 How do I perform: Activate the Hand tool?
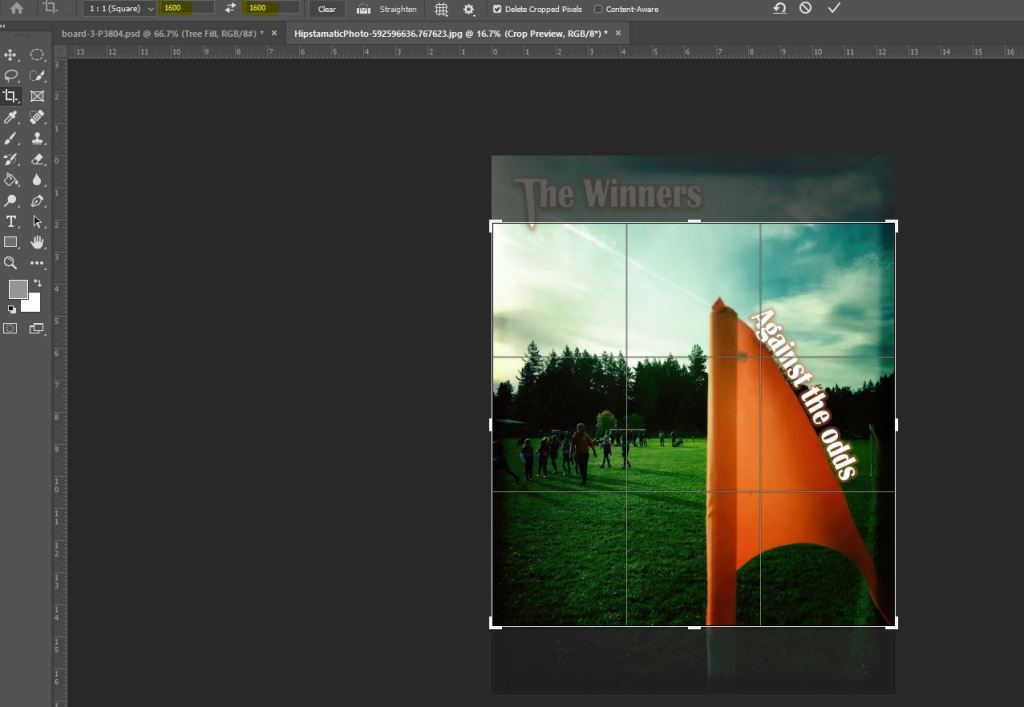37,243
